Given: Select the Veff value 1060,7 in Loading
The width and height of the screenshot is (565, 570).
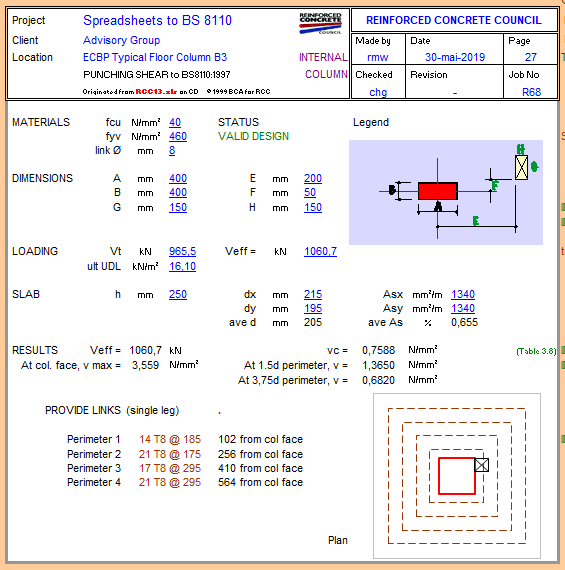Looking at the screenshot, I should click(320, 252).
